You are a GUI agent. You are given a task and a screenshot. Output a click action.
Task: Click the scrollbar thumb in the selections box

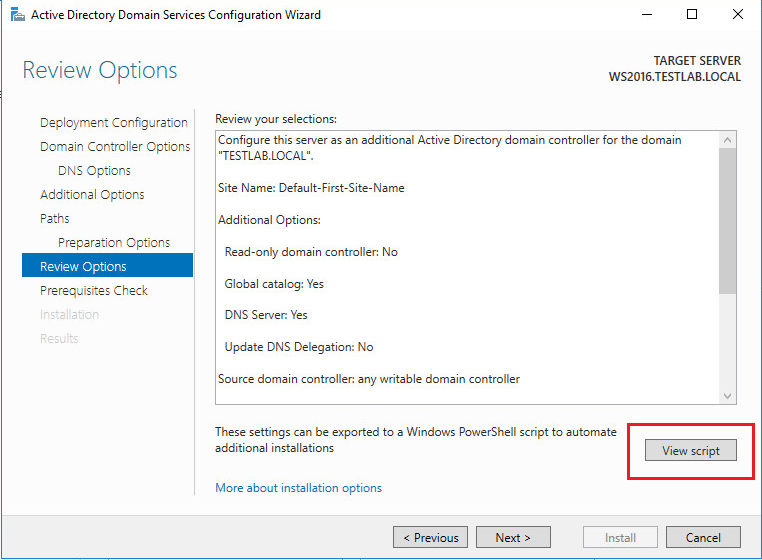(x=727, y=220)
